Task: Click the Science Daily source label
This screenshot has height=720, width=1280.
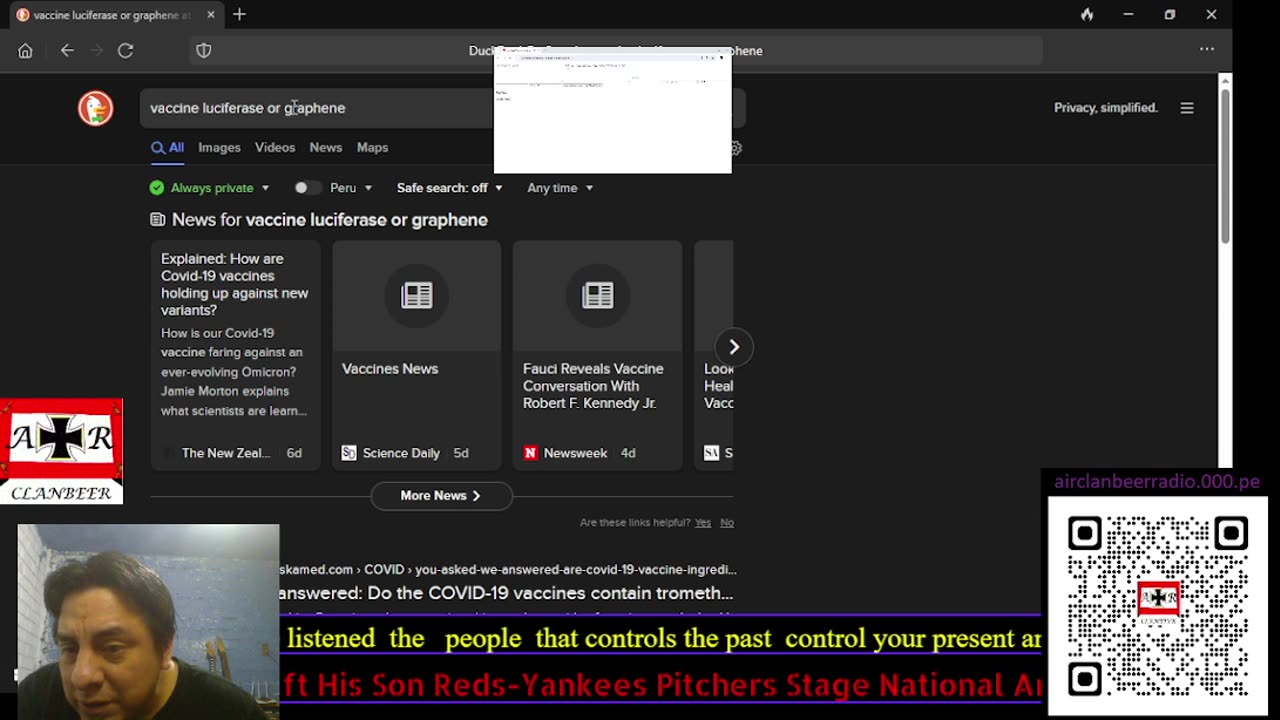Action: pos(401,453)
